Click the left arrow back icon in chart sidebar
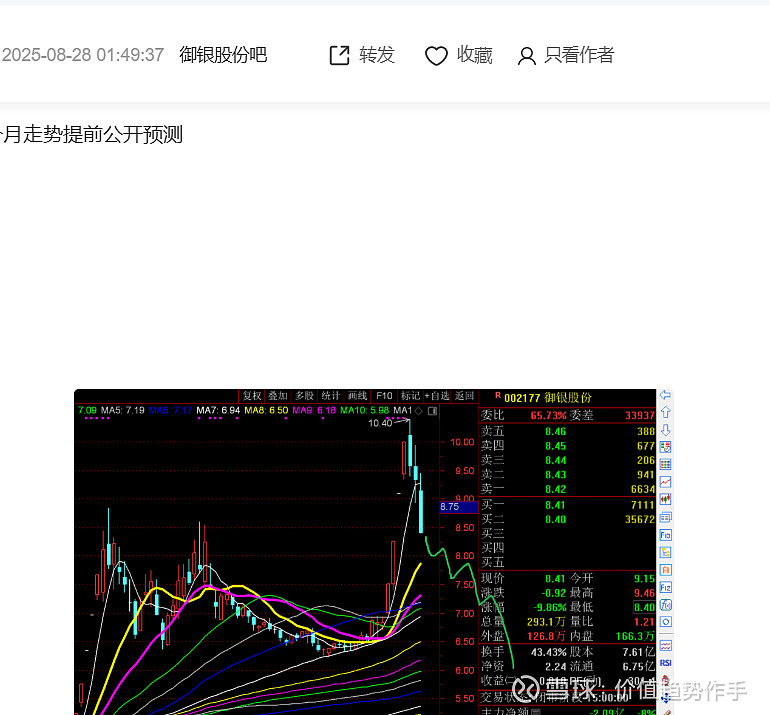 point(665,395)
